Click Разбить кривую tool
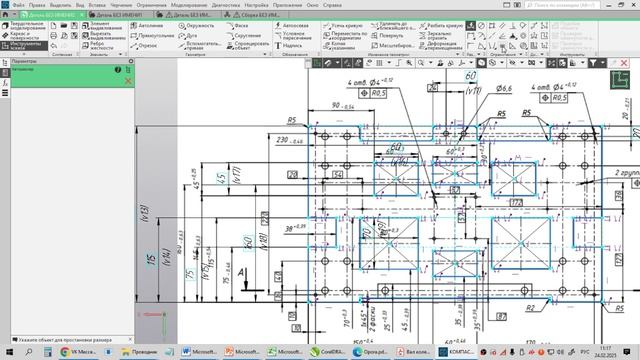This screenshot has height=360, width=640. [x=441, y=26]
